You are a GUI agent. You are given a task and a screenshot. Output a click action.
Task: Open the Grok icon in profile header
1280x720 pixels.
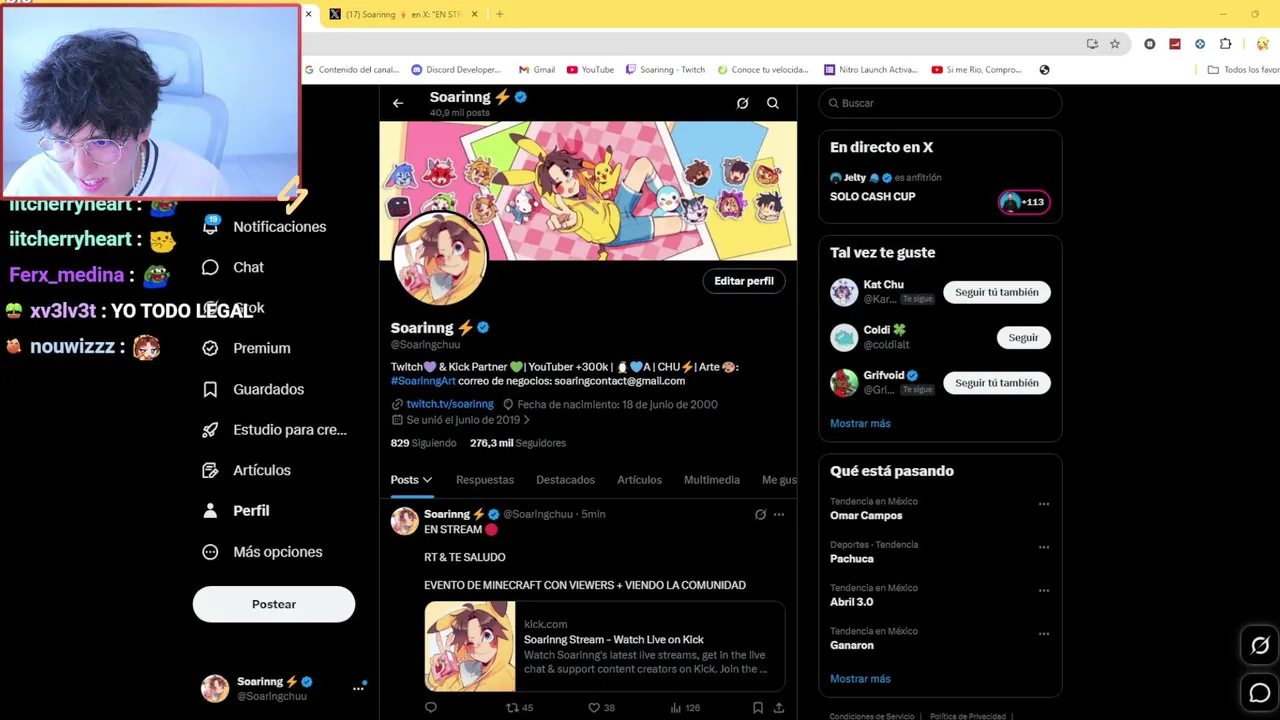pos(742,103)
